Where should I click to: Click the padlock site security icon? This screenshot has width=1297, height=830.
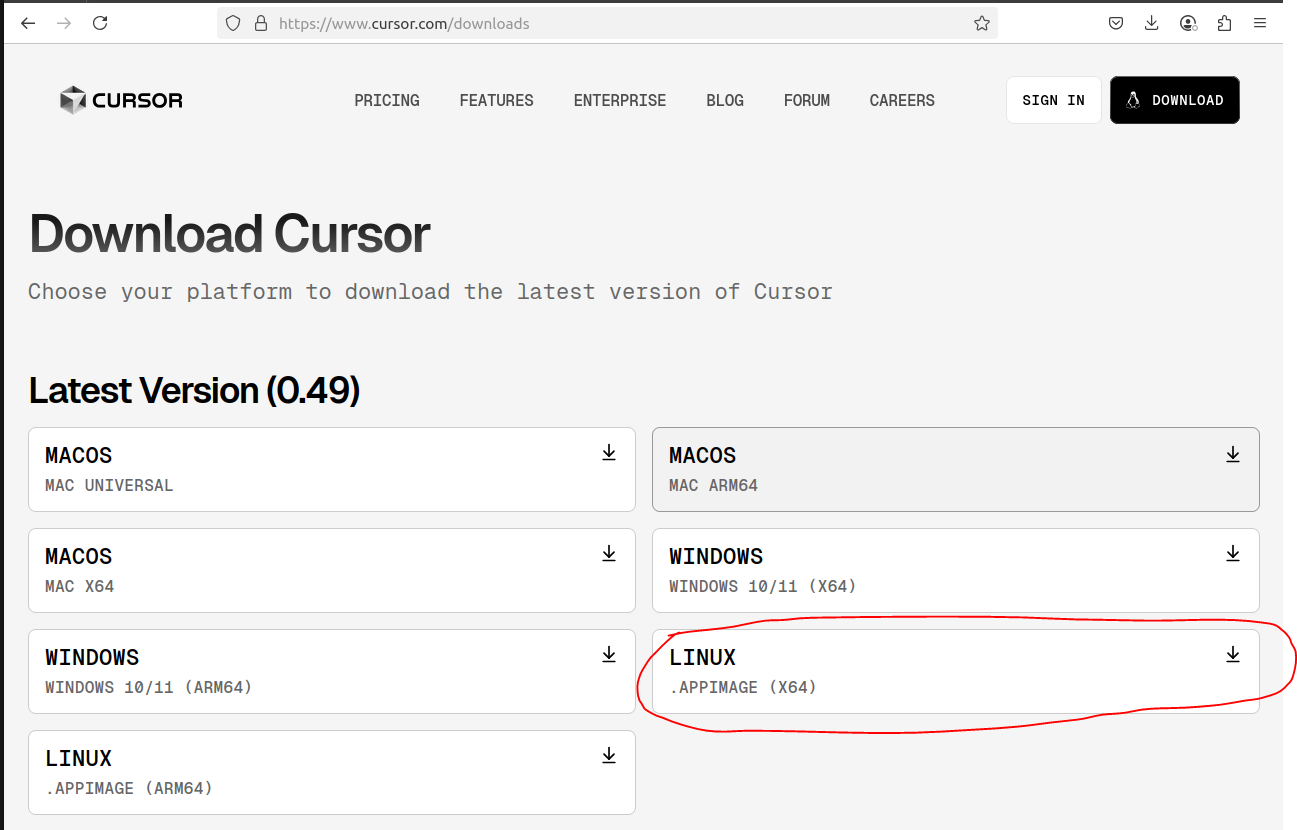click(261, 23)
